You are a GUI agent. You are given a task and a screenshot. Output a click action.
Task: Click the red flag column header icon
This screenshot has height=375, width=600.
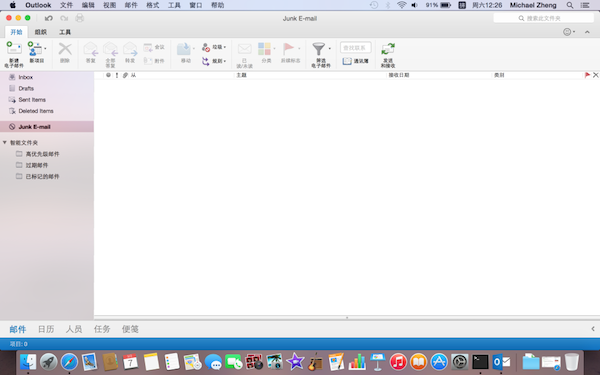(x=587, y=75)
